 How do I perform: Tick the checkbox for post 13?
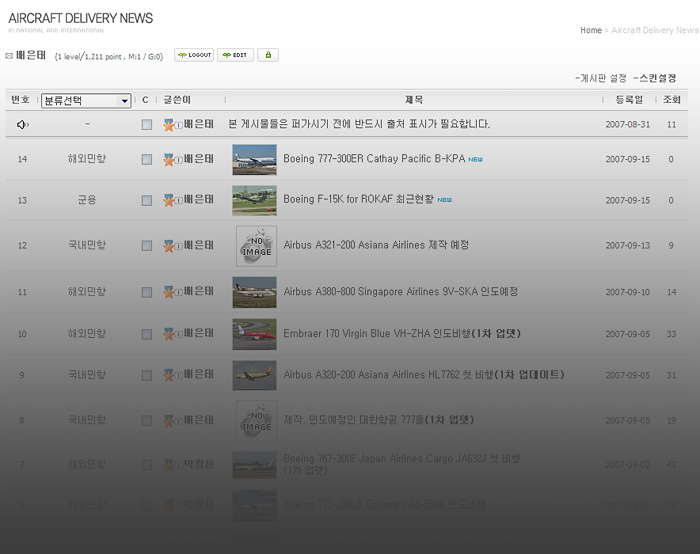coord(146,200)
